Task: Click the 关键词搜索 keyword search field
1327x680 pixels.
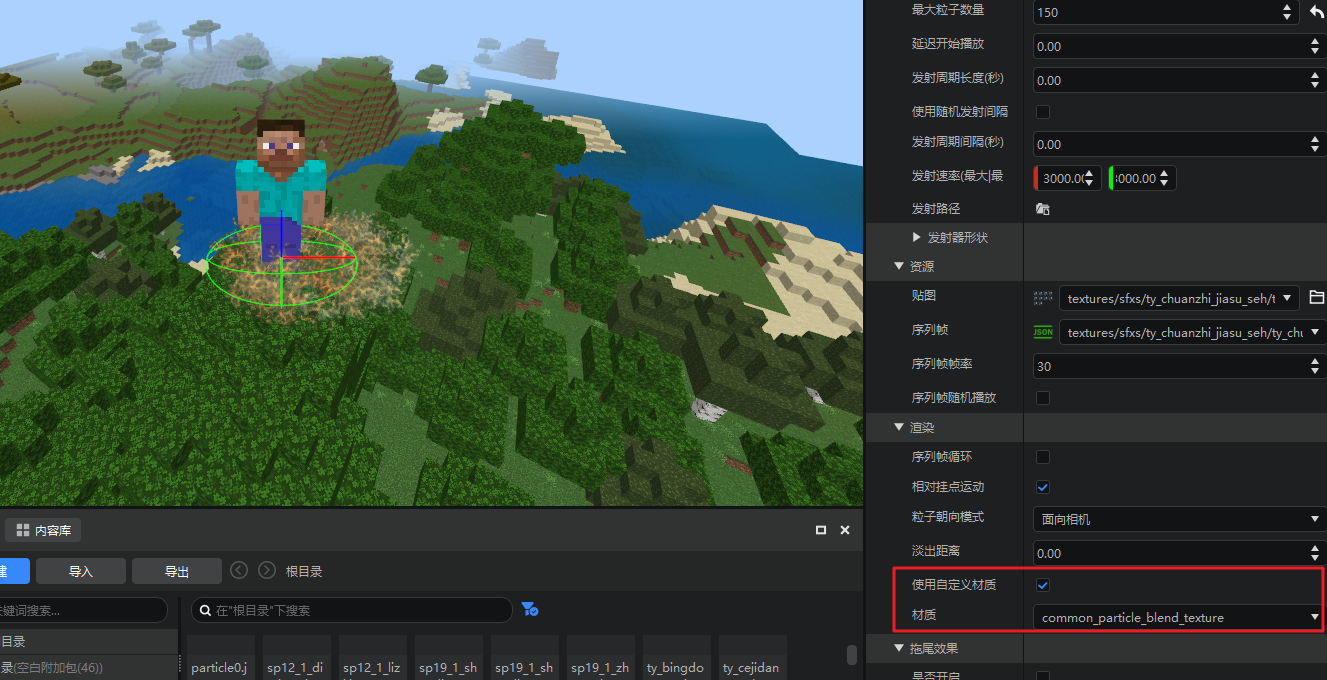Action: coord(83,610)
